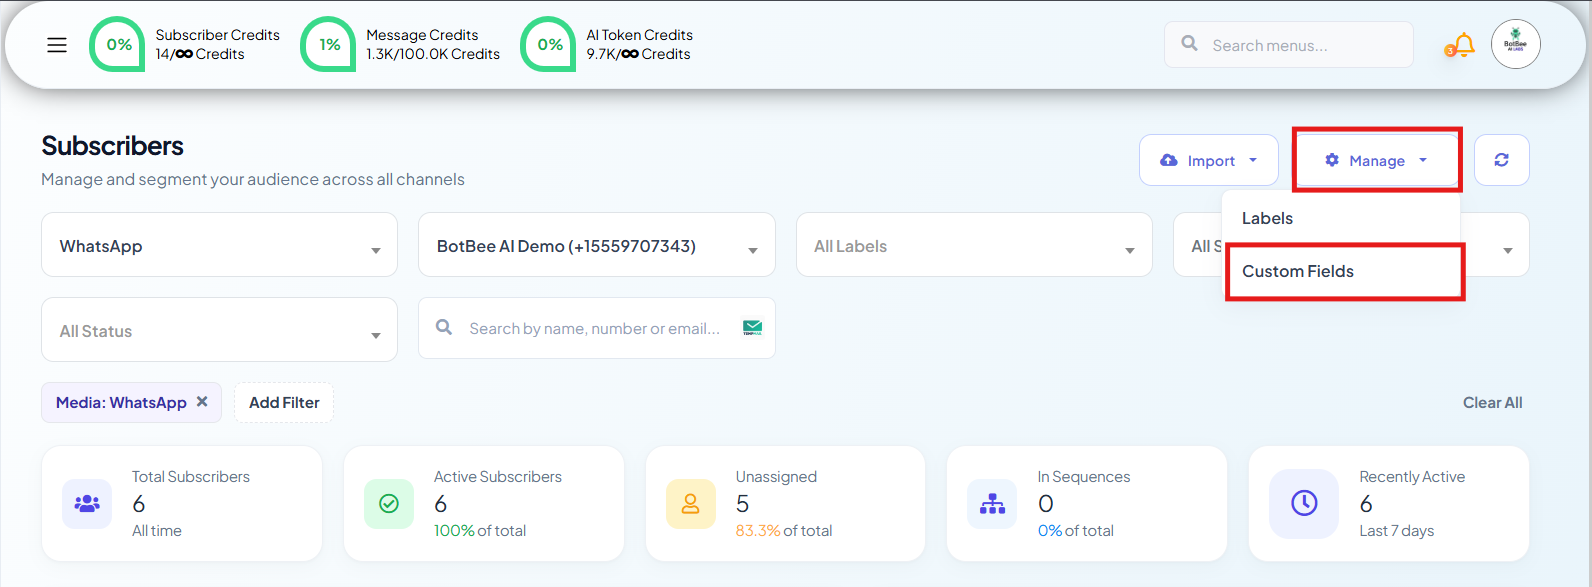Open the Import dropdown button
Image resolution: width=1592 pixels, height=587 pixels.
1208,160
